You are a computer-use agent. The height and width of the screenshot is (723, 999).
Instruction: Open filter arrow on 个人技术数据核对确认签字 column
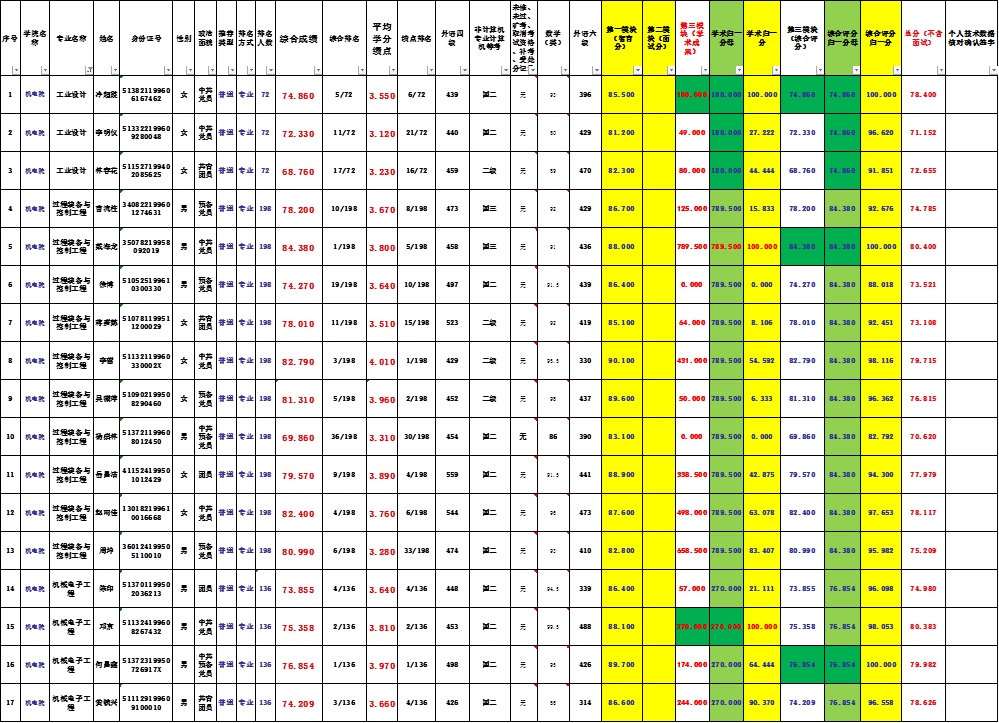[x=992, y=70]
